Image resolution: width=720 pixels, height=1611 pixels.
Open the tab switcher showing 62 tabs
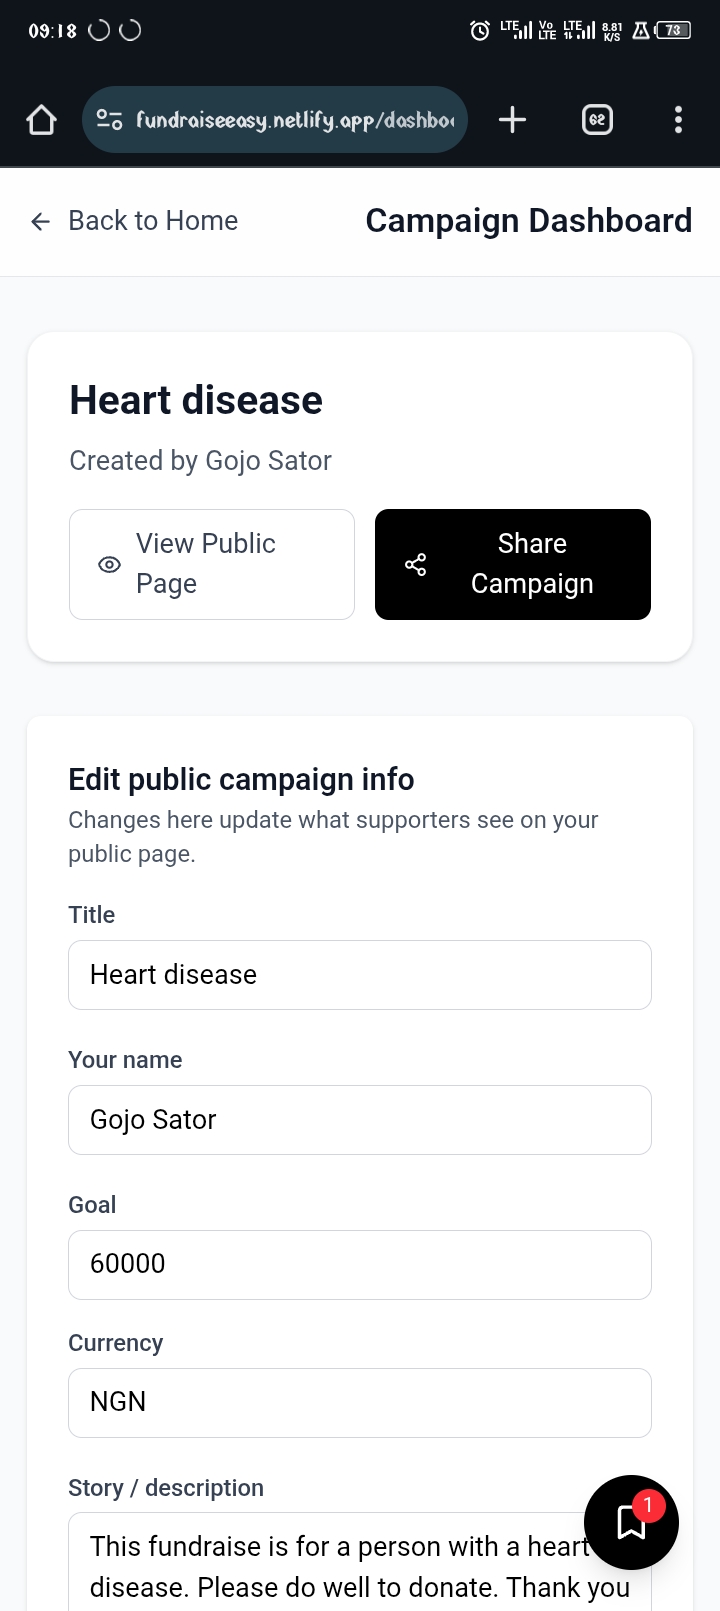coord(597,120)
